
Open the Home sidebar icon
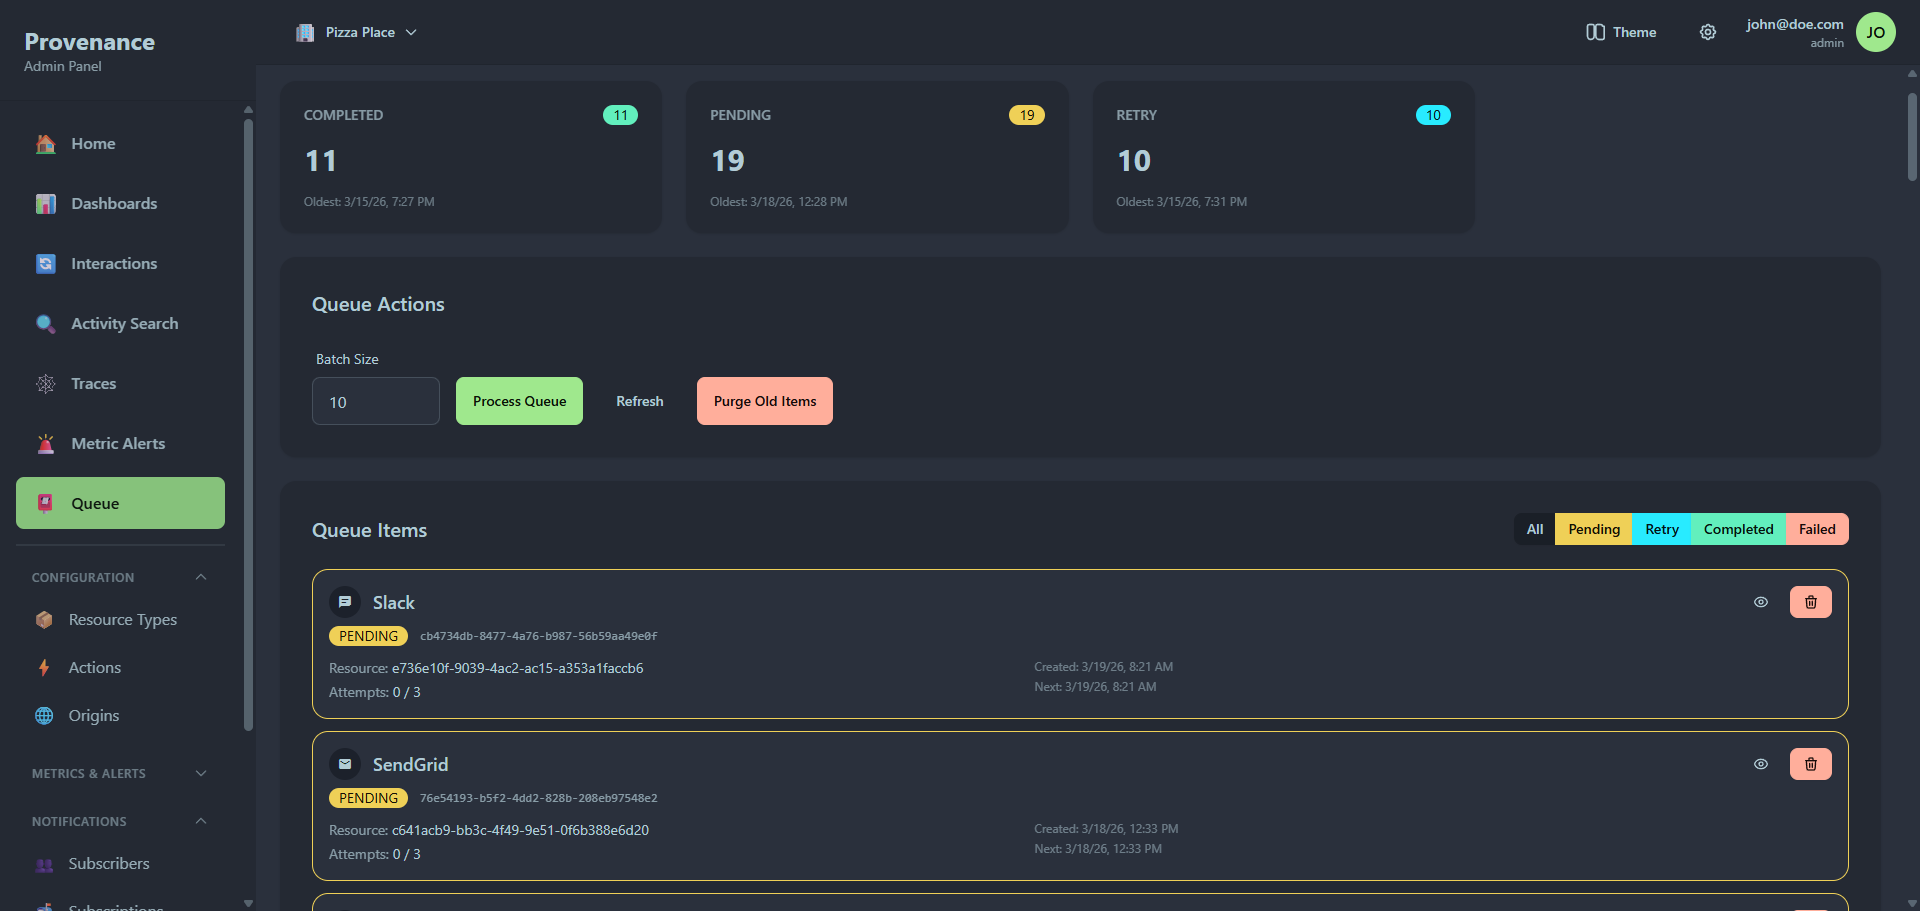click(x=45, y=143)
